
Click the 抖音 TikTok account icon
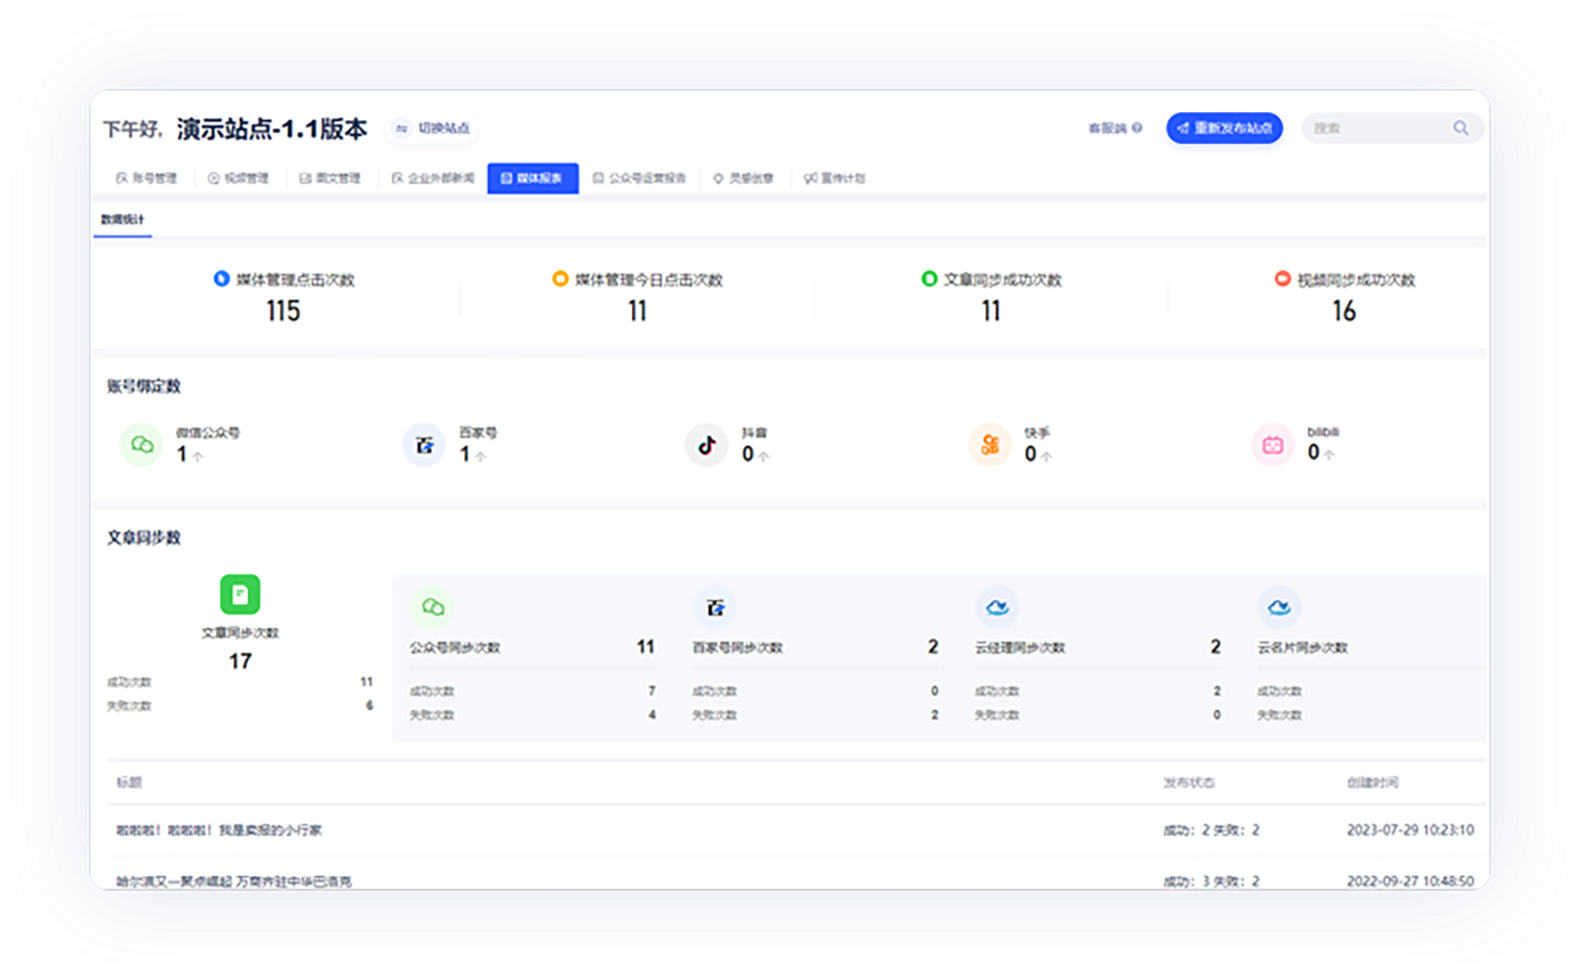707,445
